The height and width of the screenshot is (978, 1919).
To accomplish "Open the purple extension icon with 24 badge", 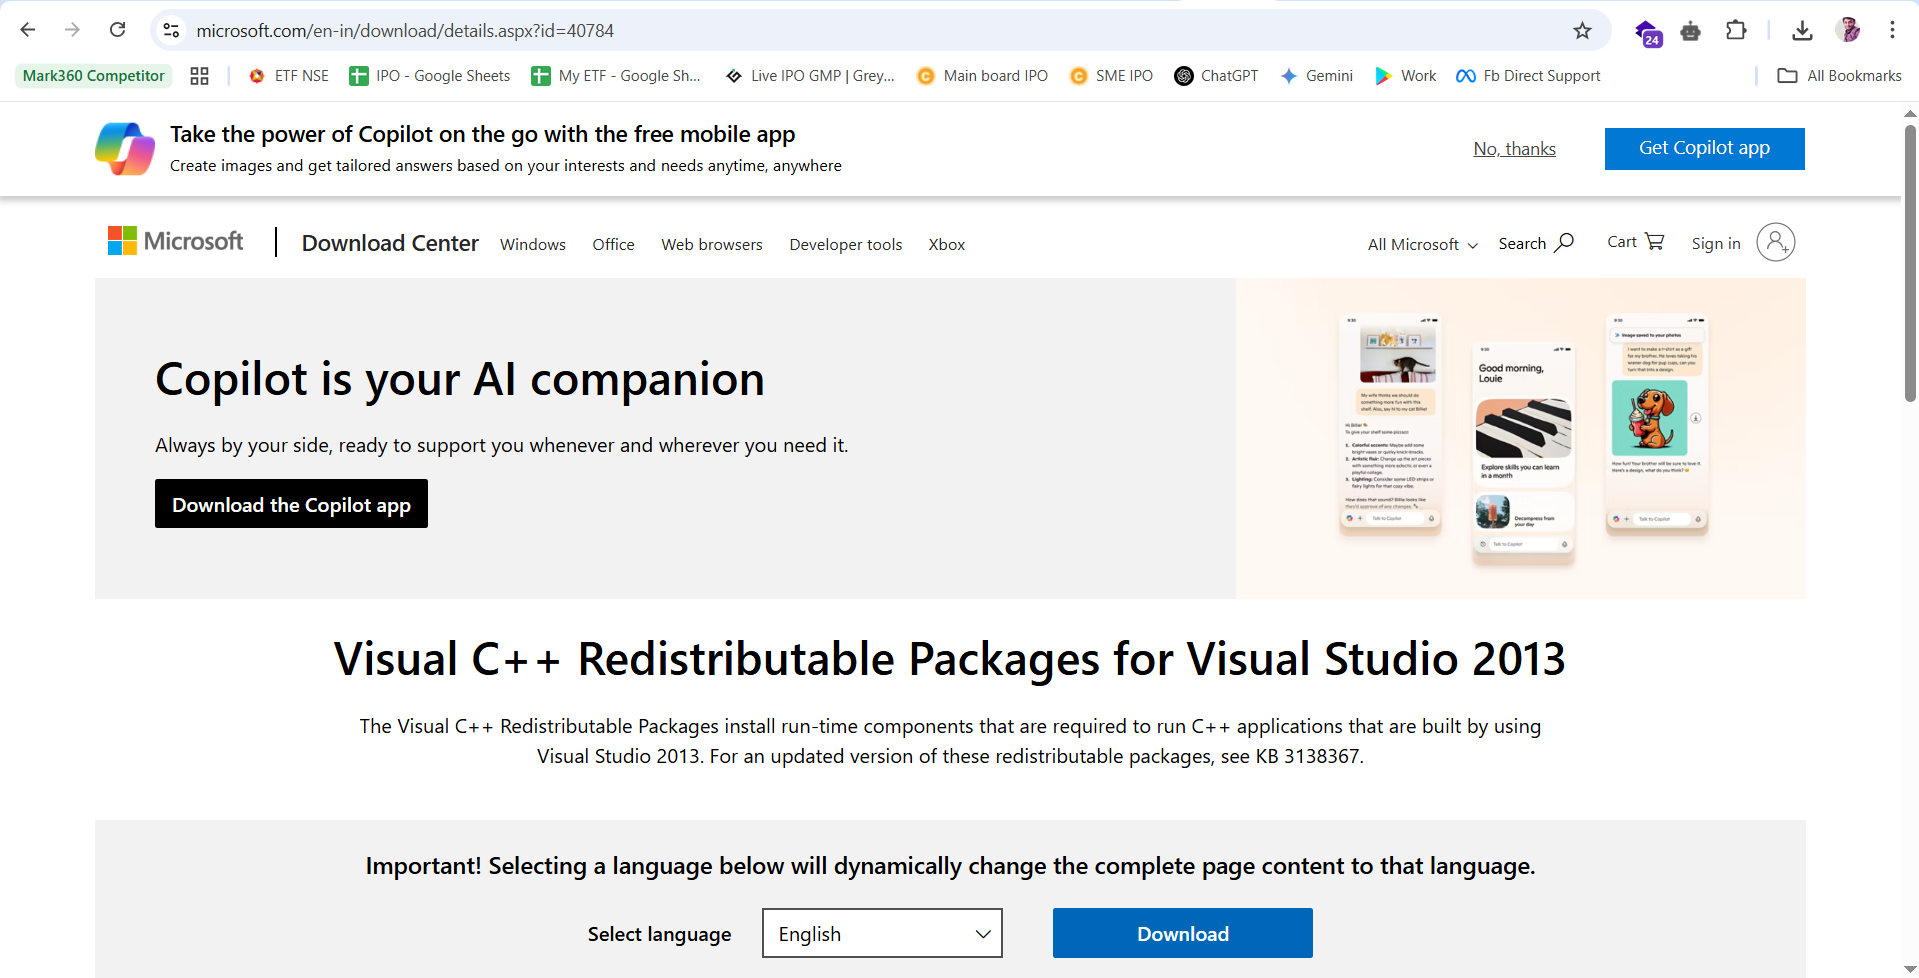I will 1647,31.
